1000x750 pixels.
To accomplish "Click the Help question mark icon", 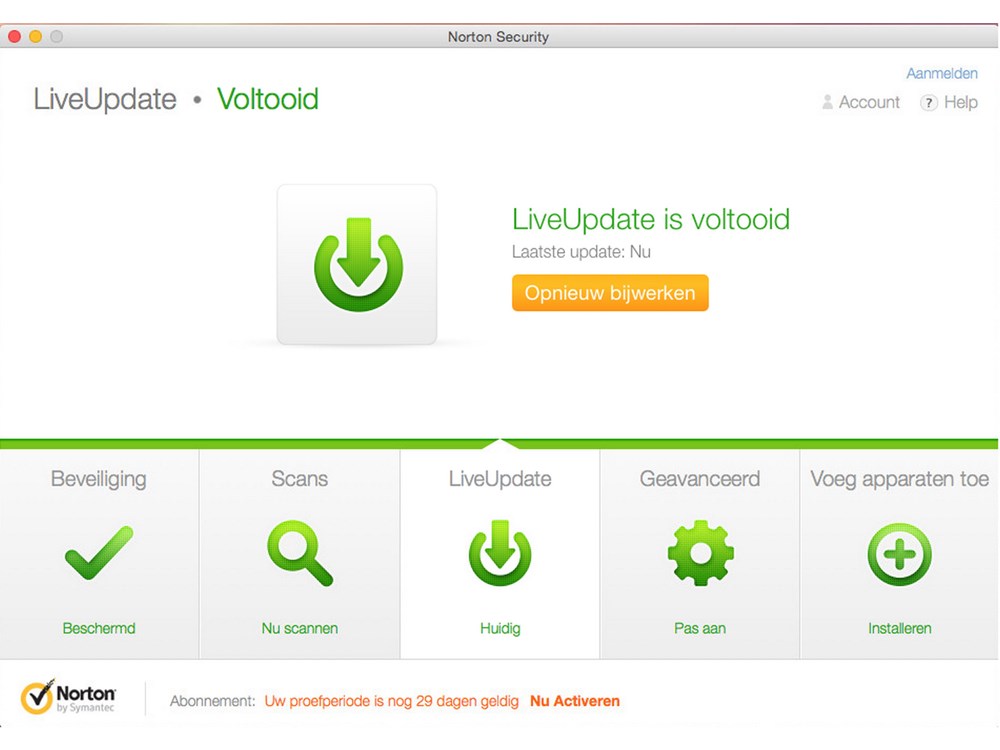I will point(929,103).
